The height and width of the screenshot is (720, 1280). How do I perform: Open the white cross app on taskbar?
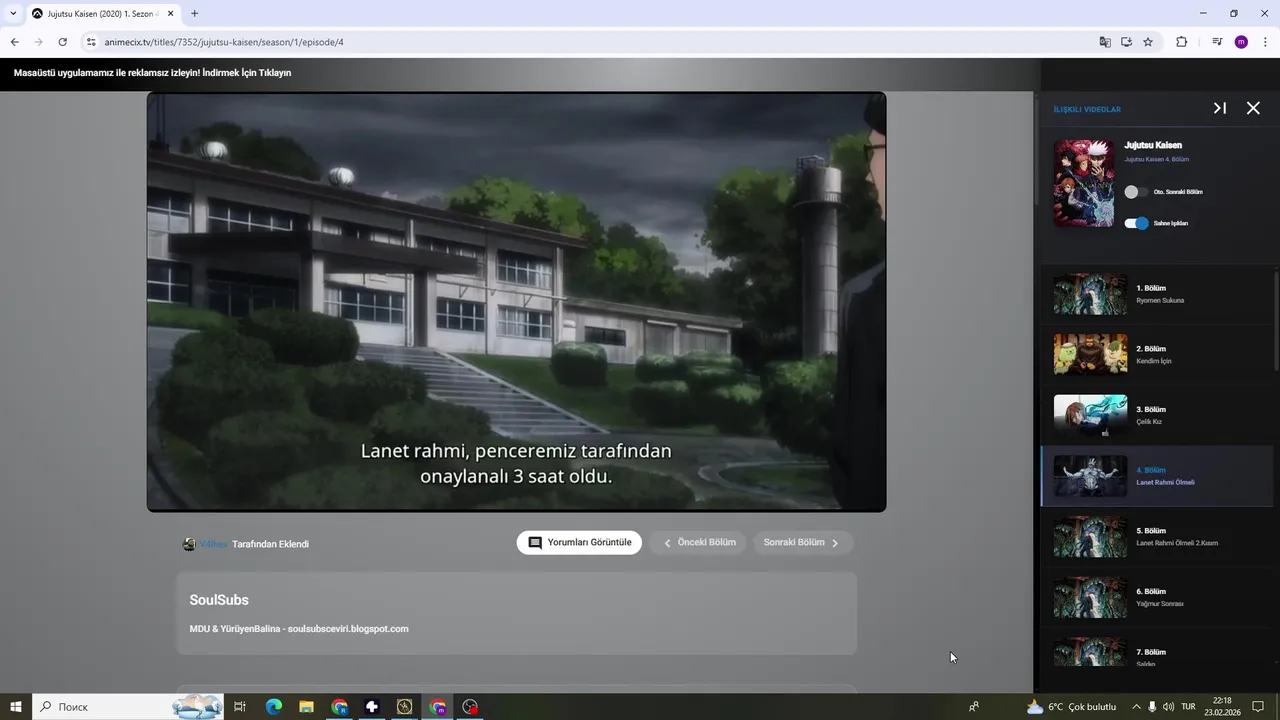tap(372, 707)
